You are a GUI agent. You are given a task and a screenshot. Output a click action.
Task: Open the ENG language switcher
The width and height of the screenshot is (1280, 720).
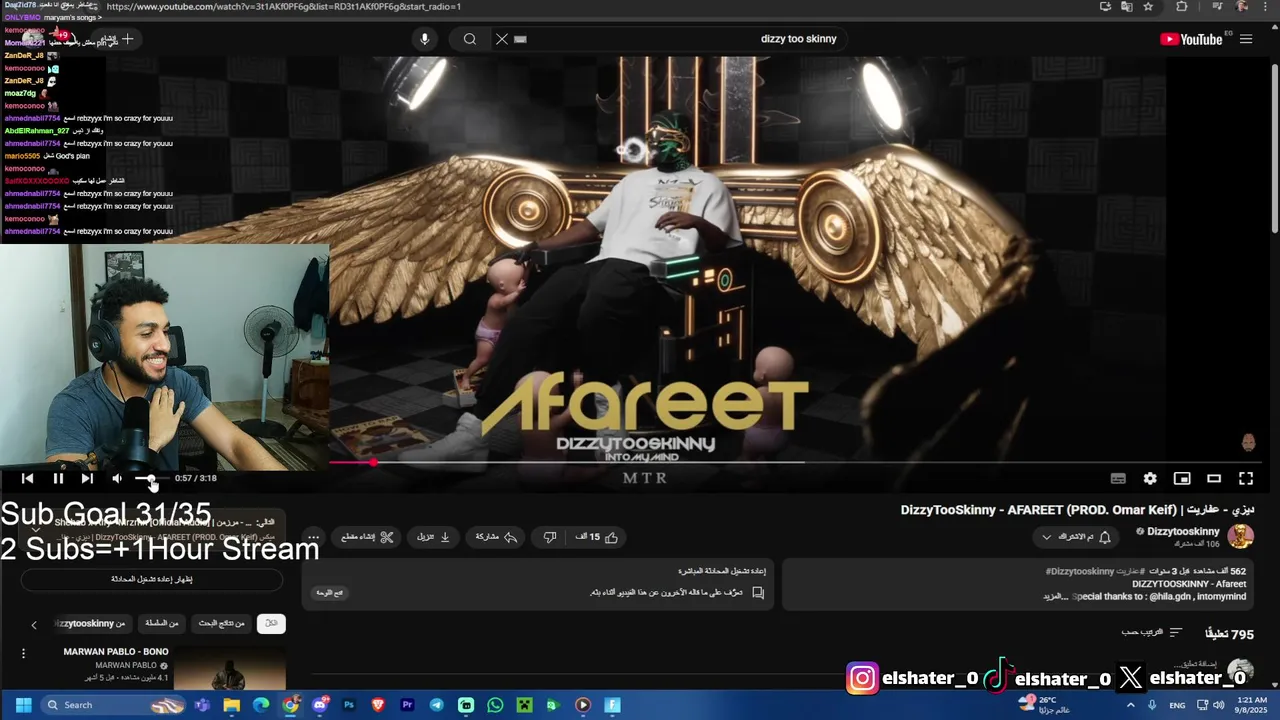pos(1177,705)
